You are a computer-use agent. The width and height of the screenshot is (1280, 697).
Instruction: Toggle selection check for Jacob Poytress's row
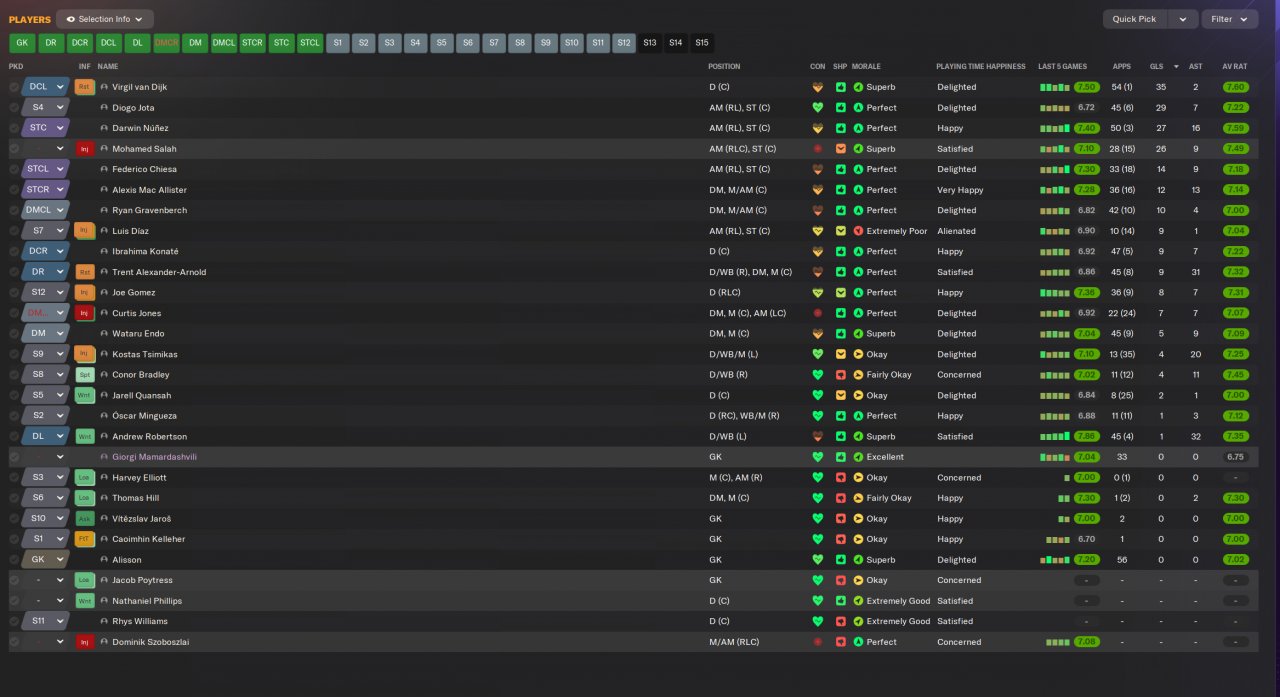click(x=14, y=580)
